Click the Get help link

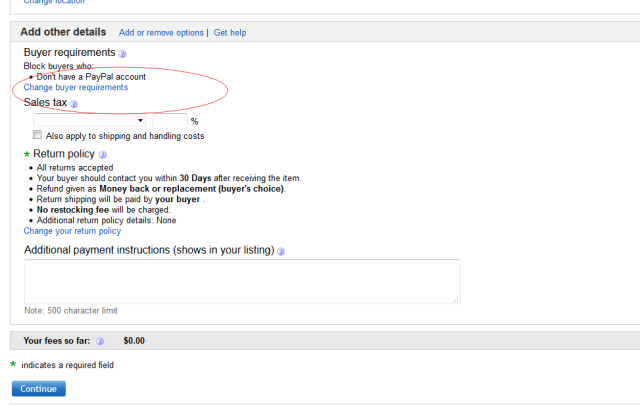[230, 33]
